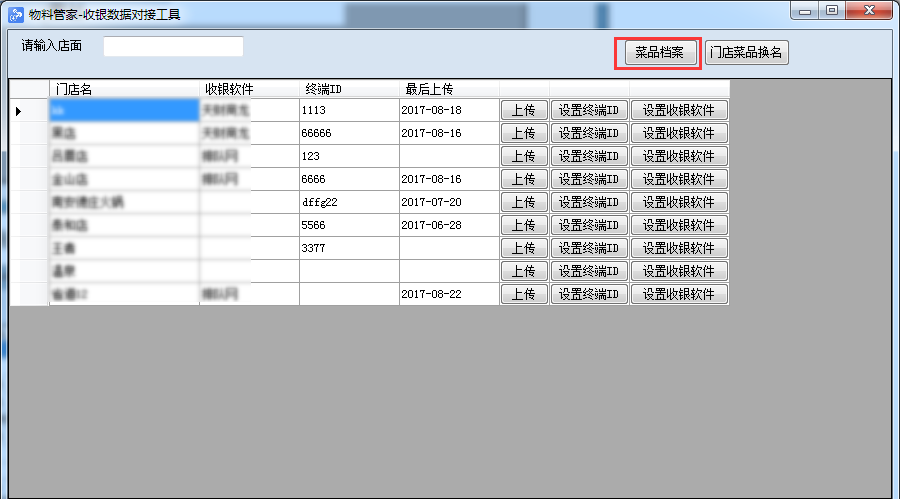Click the app icon in title bar

(x=16, y=14)
